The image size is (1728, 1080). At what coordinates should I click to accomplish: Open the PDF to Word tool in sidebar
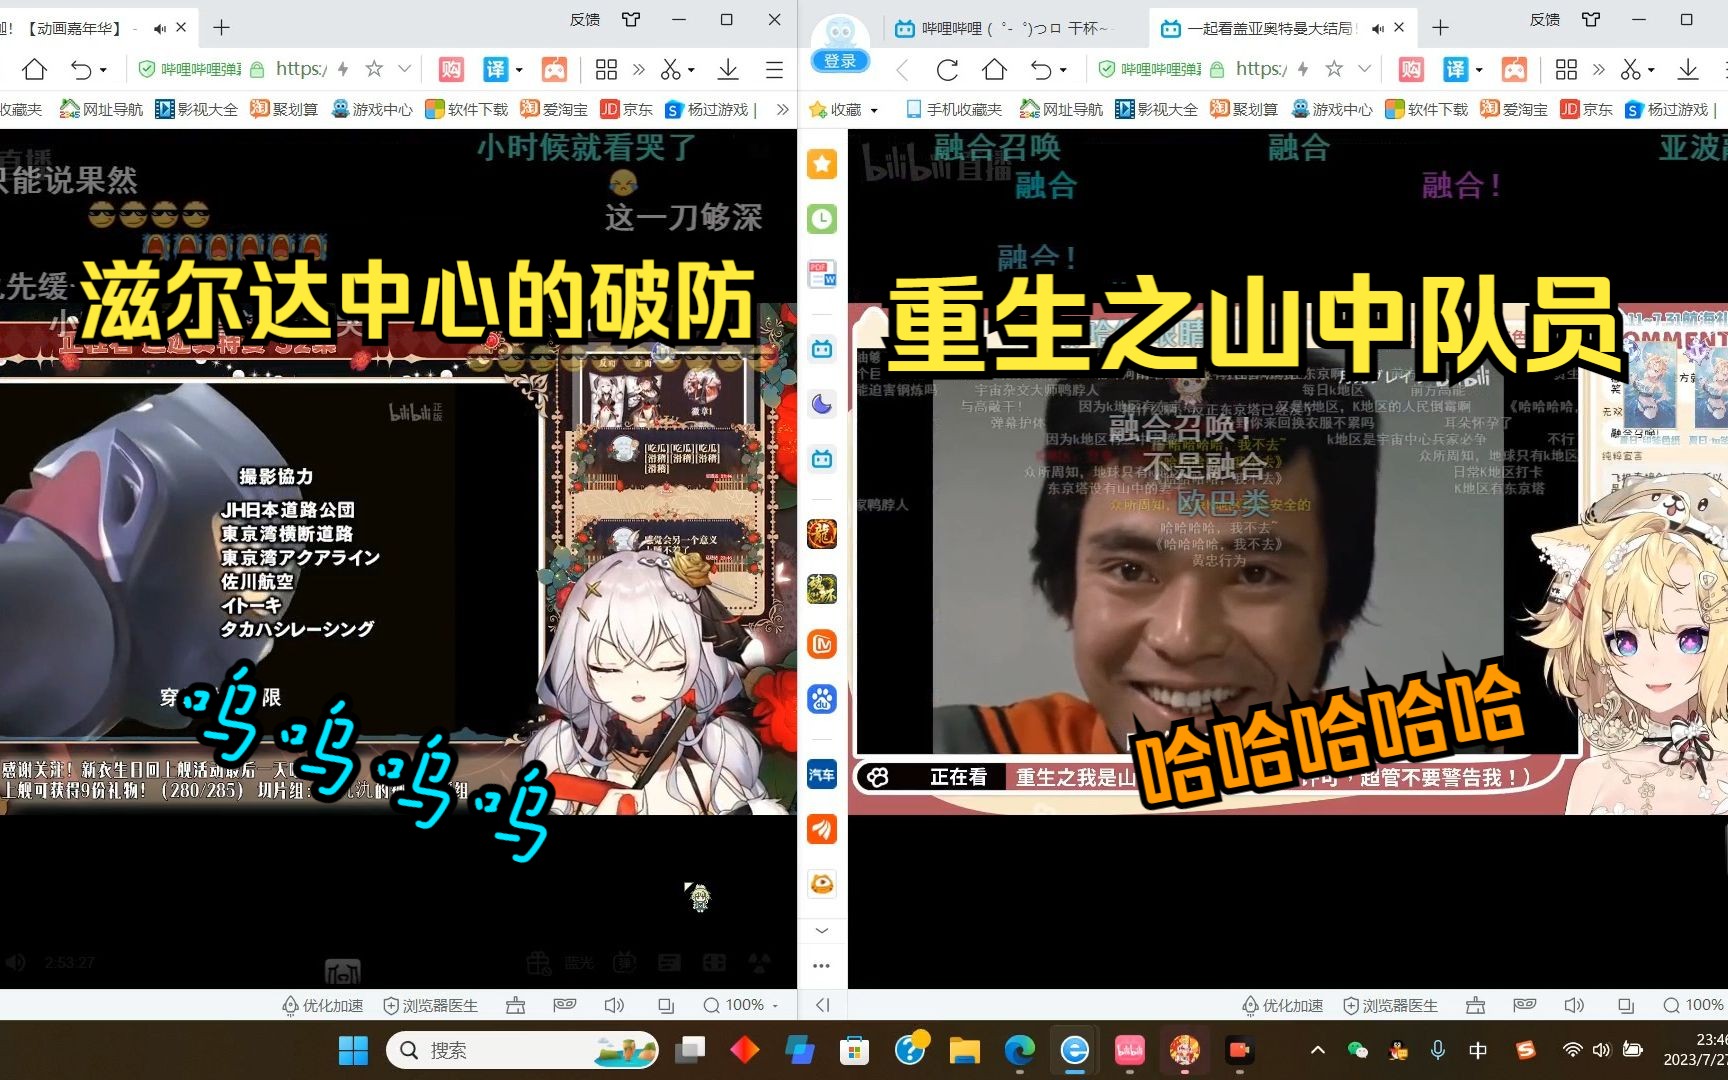(822, 274)
